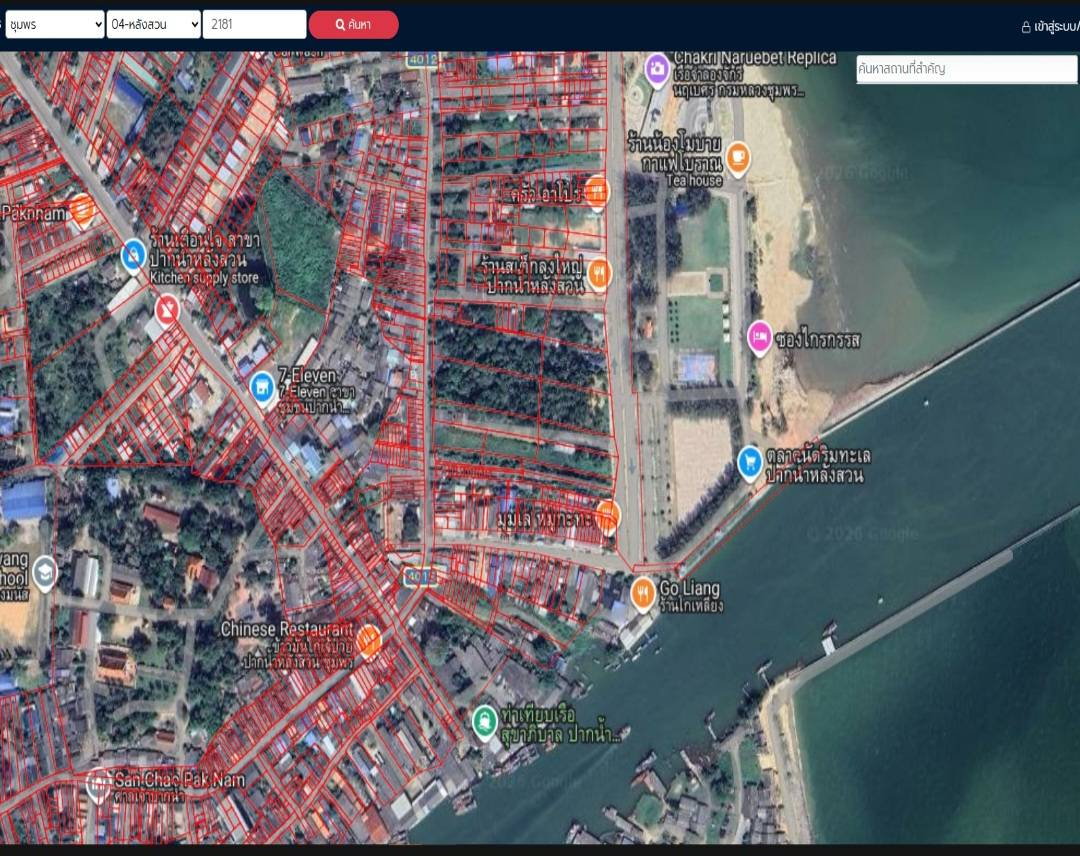Select the grey school graduation cap pin
This screenshot has height=856, width=1080.
point(45,573)
